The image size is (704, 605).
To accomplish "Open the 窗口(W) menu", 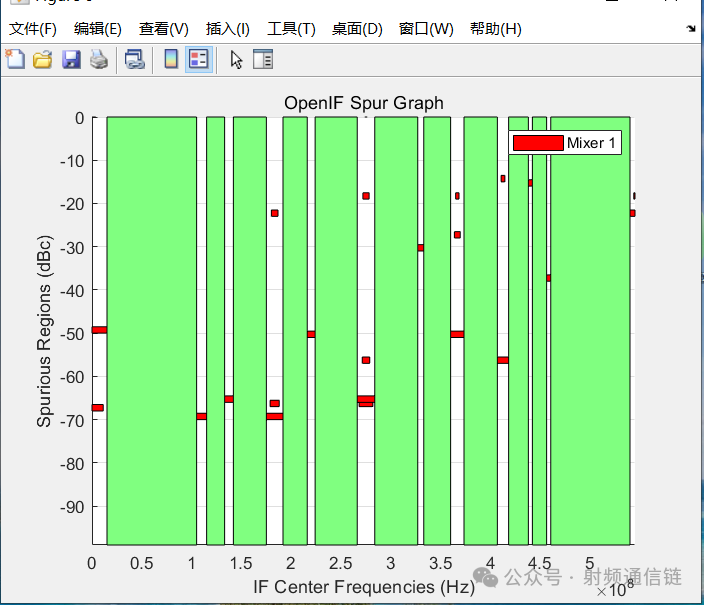I will (426, 29).
